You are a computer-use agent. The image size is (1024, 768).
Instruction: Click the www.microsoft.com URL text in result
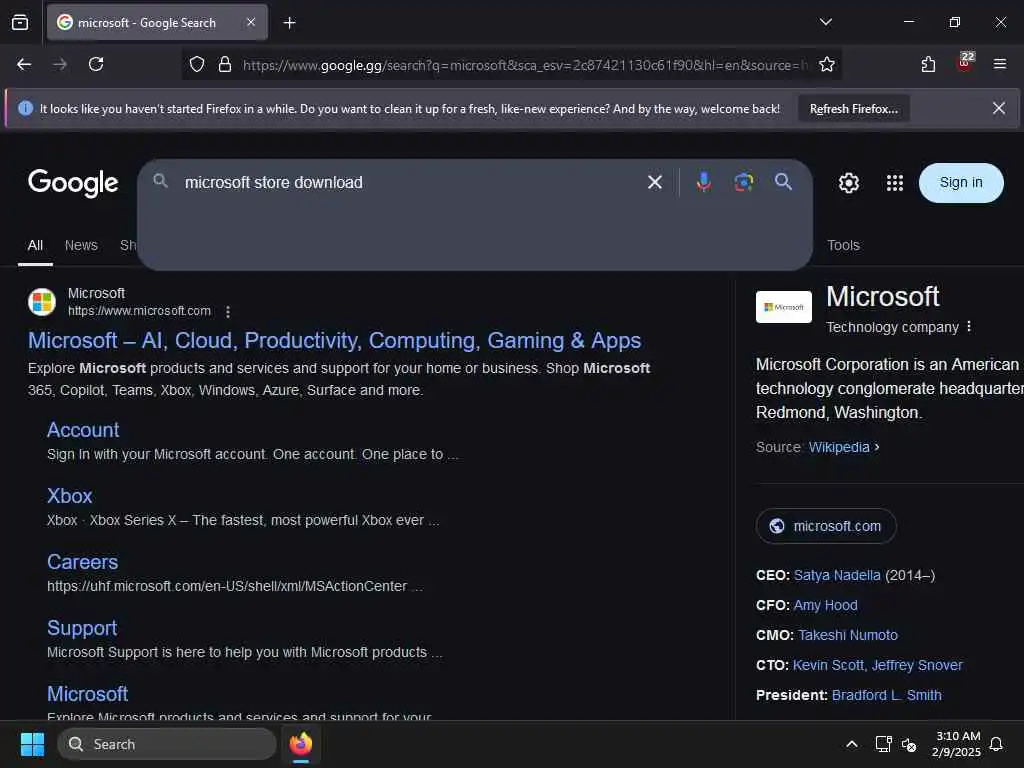click(139, 311)
